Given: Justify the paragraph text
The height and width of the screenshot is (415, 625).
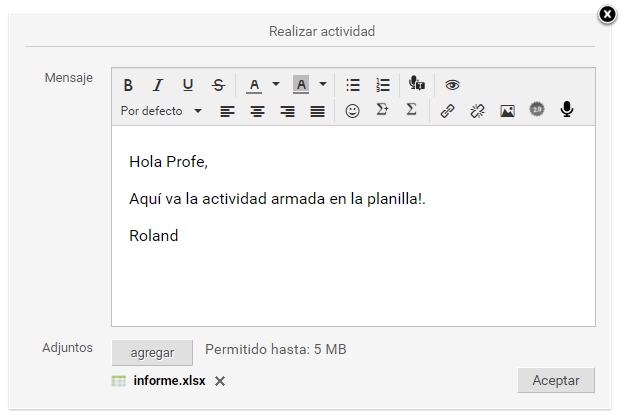Looking at the screenshot, I should pyautogui.click(x=317, y=111).
